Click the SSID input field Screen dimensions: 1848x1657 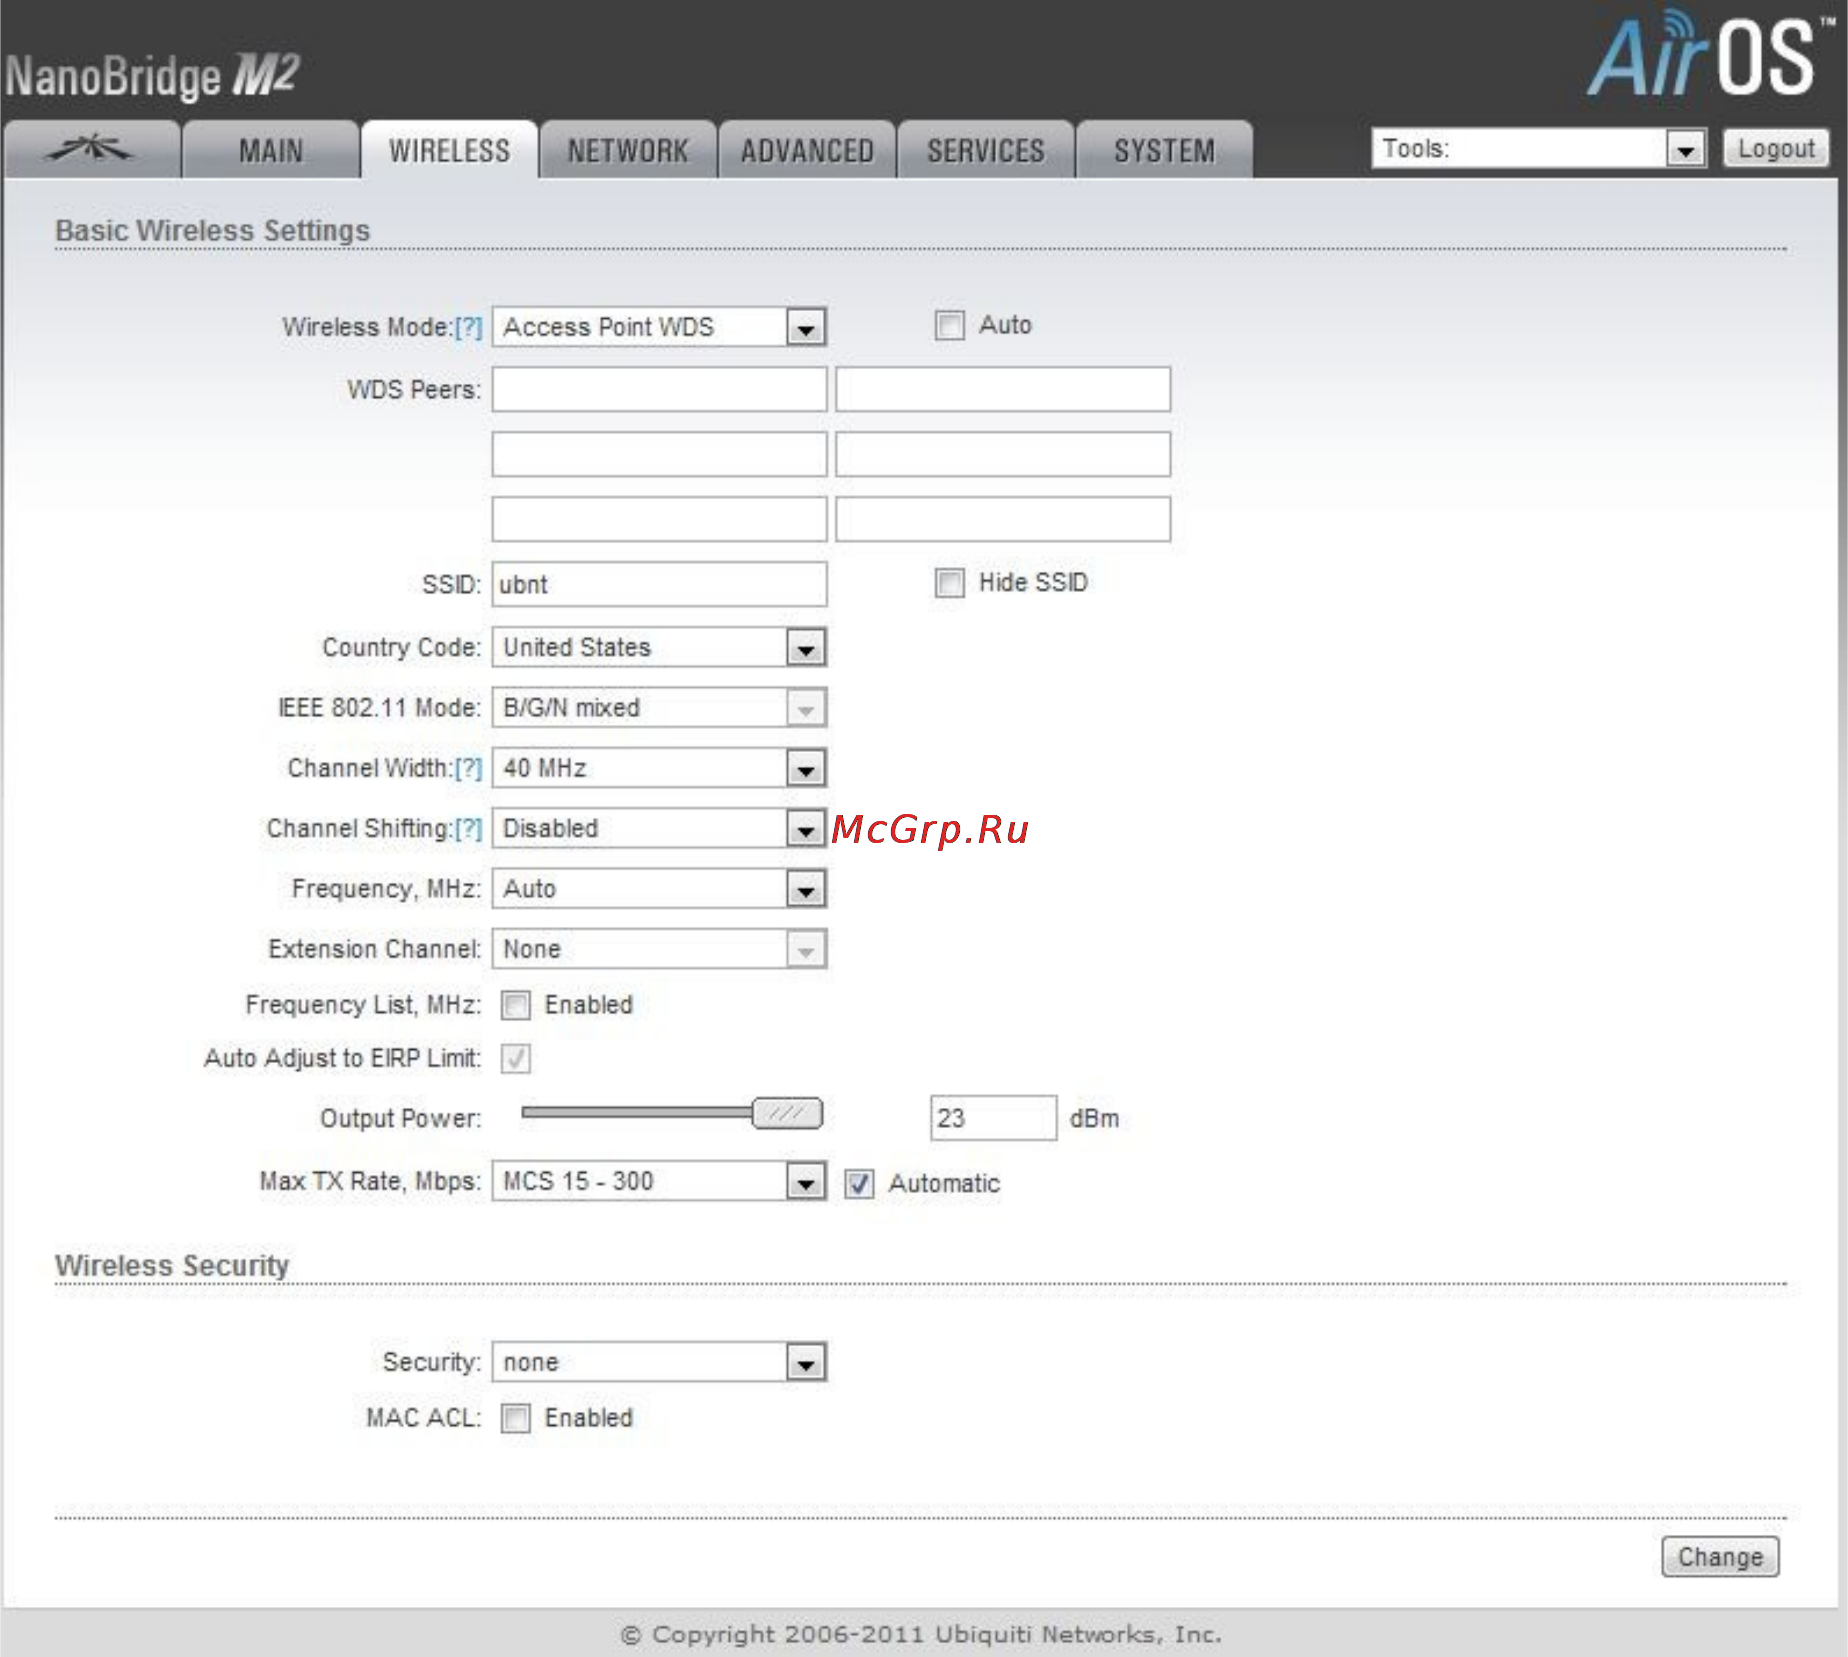[659, 585]
